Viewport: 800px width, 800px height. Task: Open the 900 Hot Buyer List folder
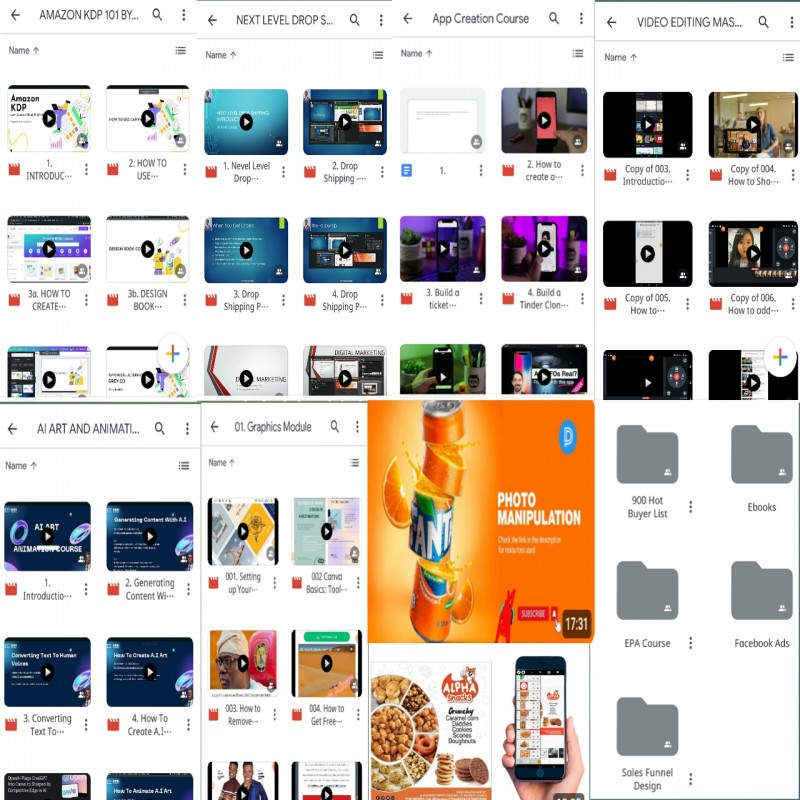pyautogui.click(x=647, y=455)
